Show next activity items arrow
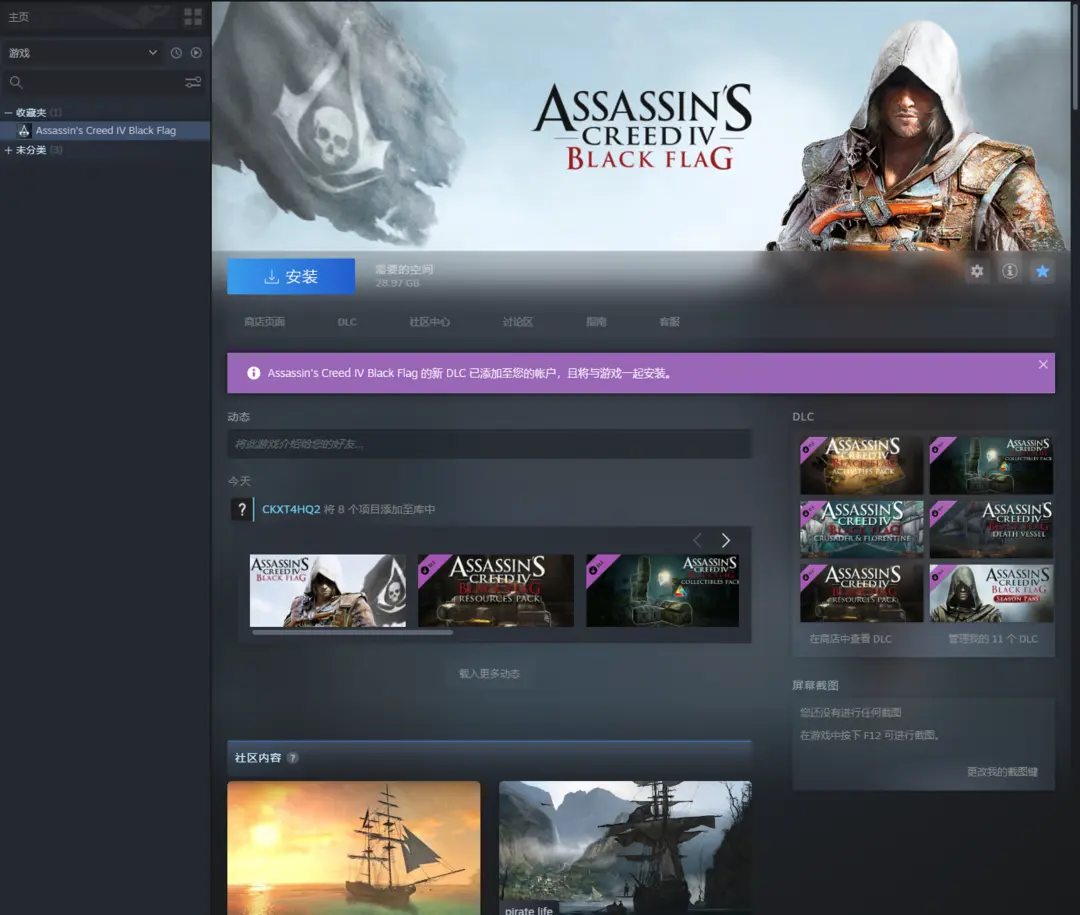Image resolution: width=1080 pixels, height=915 pixels. (x=725, y=540)
